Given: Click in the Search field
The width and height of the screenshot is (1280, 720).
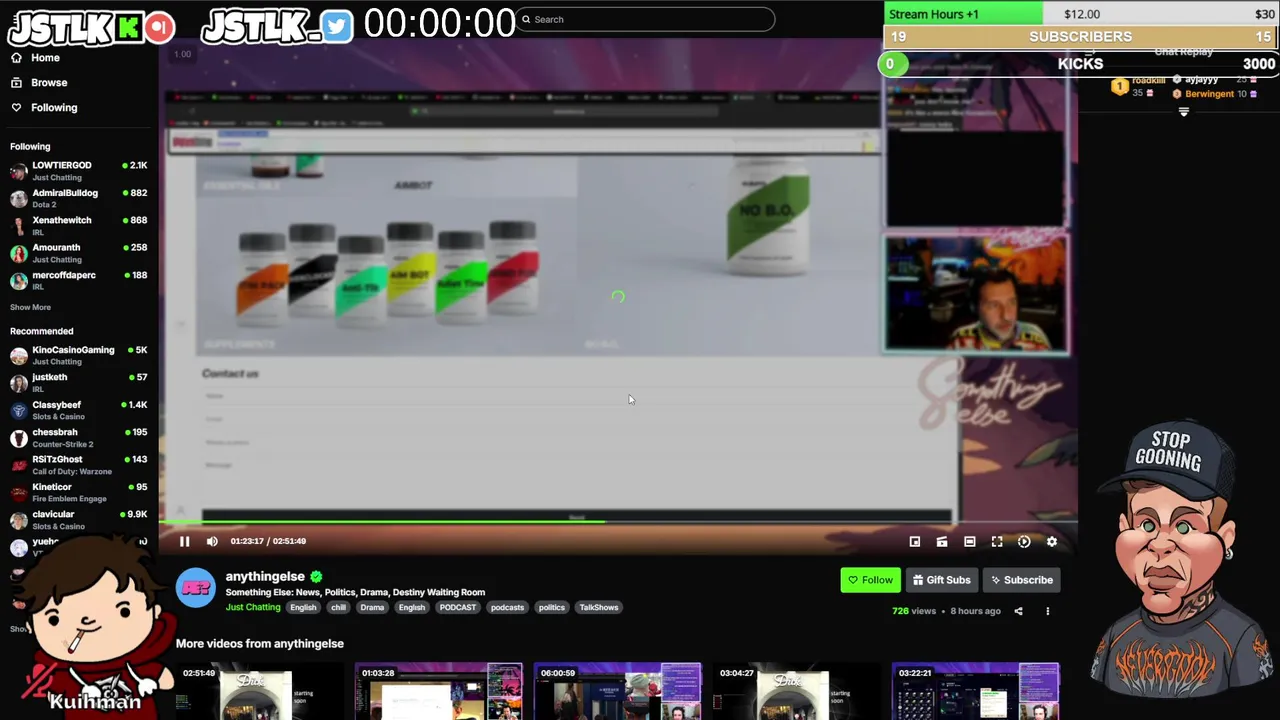Looking at the screenshot, I should pyautogui.click(x=645, y=19).
